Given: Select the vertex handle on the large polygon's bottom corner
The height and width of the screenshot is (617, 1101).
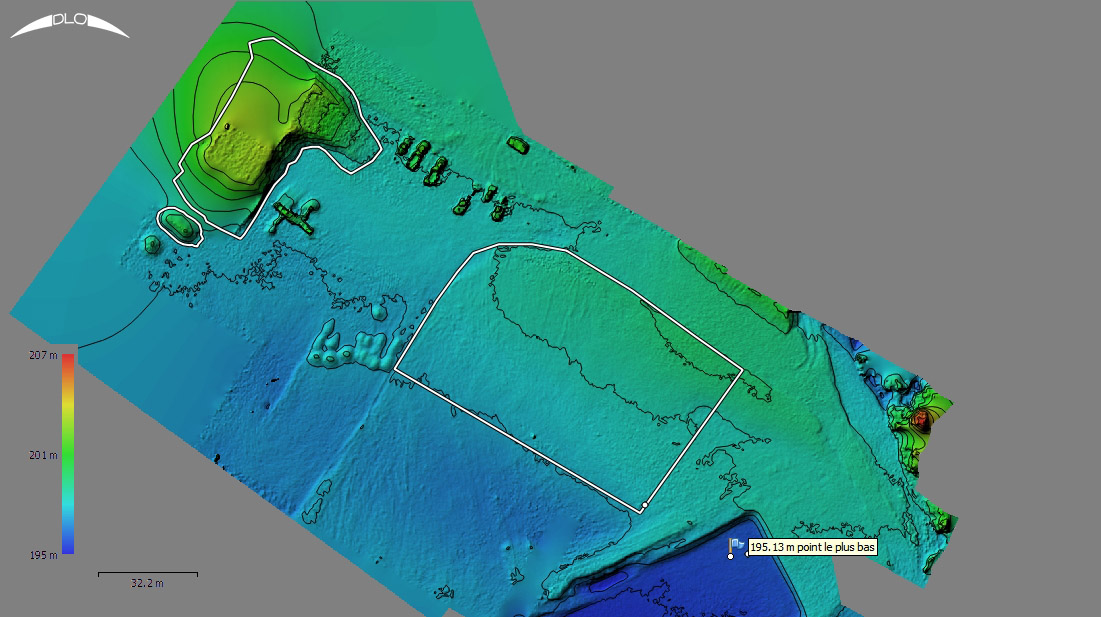Looking at the screenshot, I should pos(645,506).
